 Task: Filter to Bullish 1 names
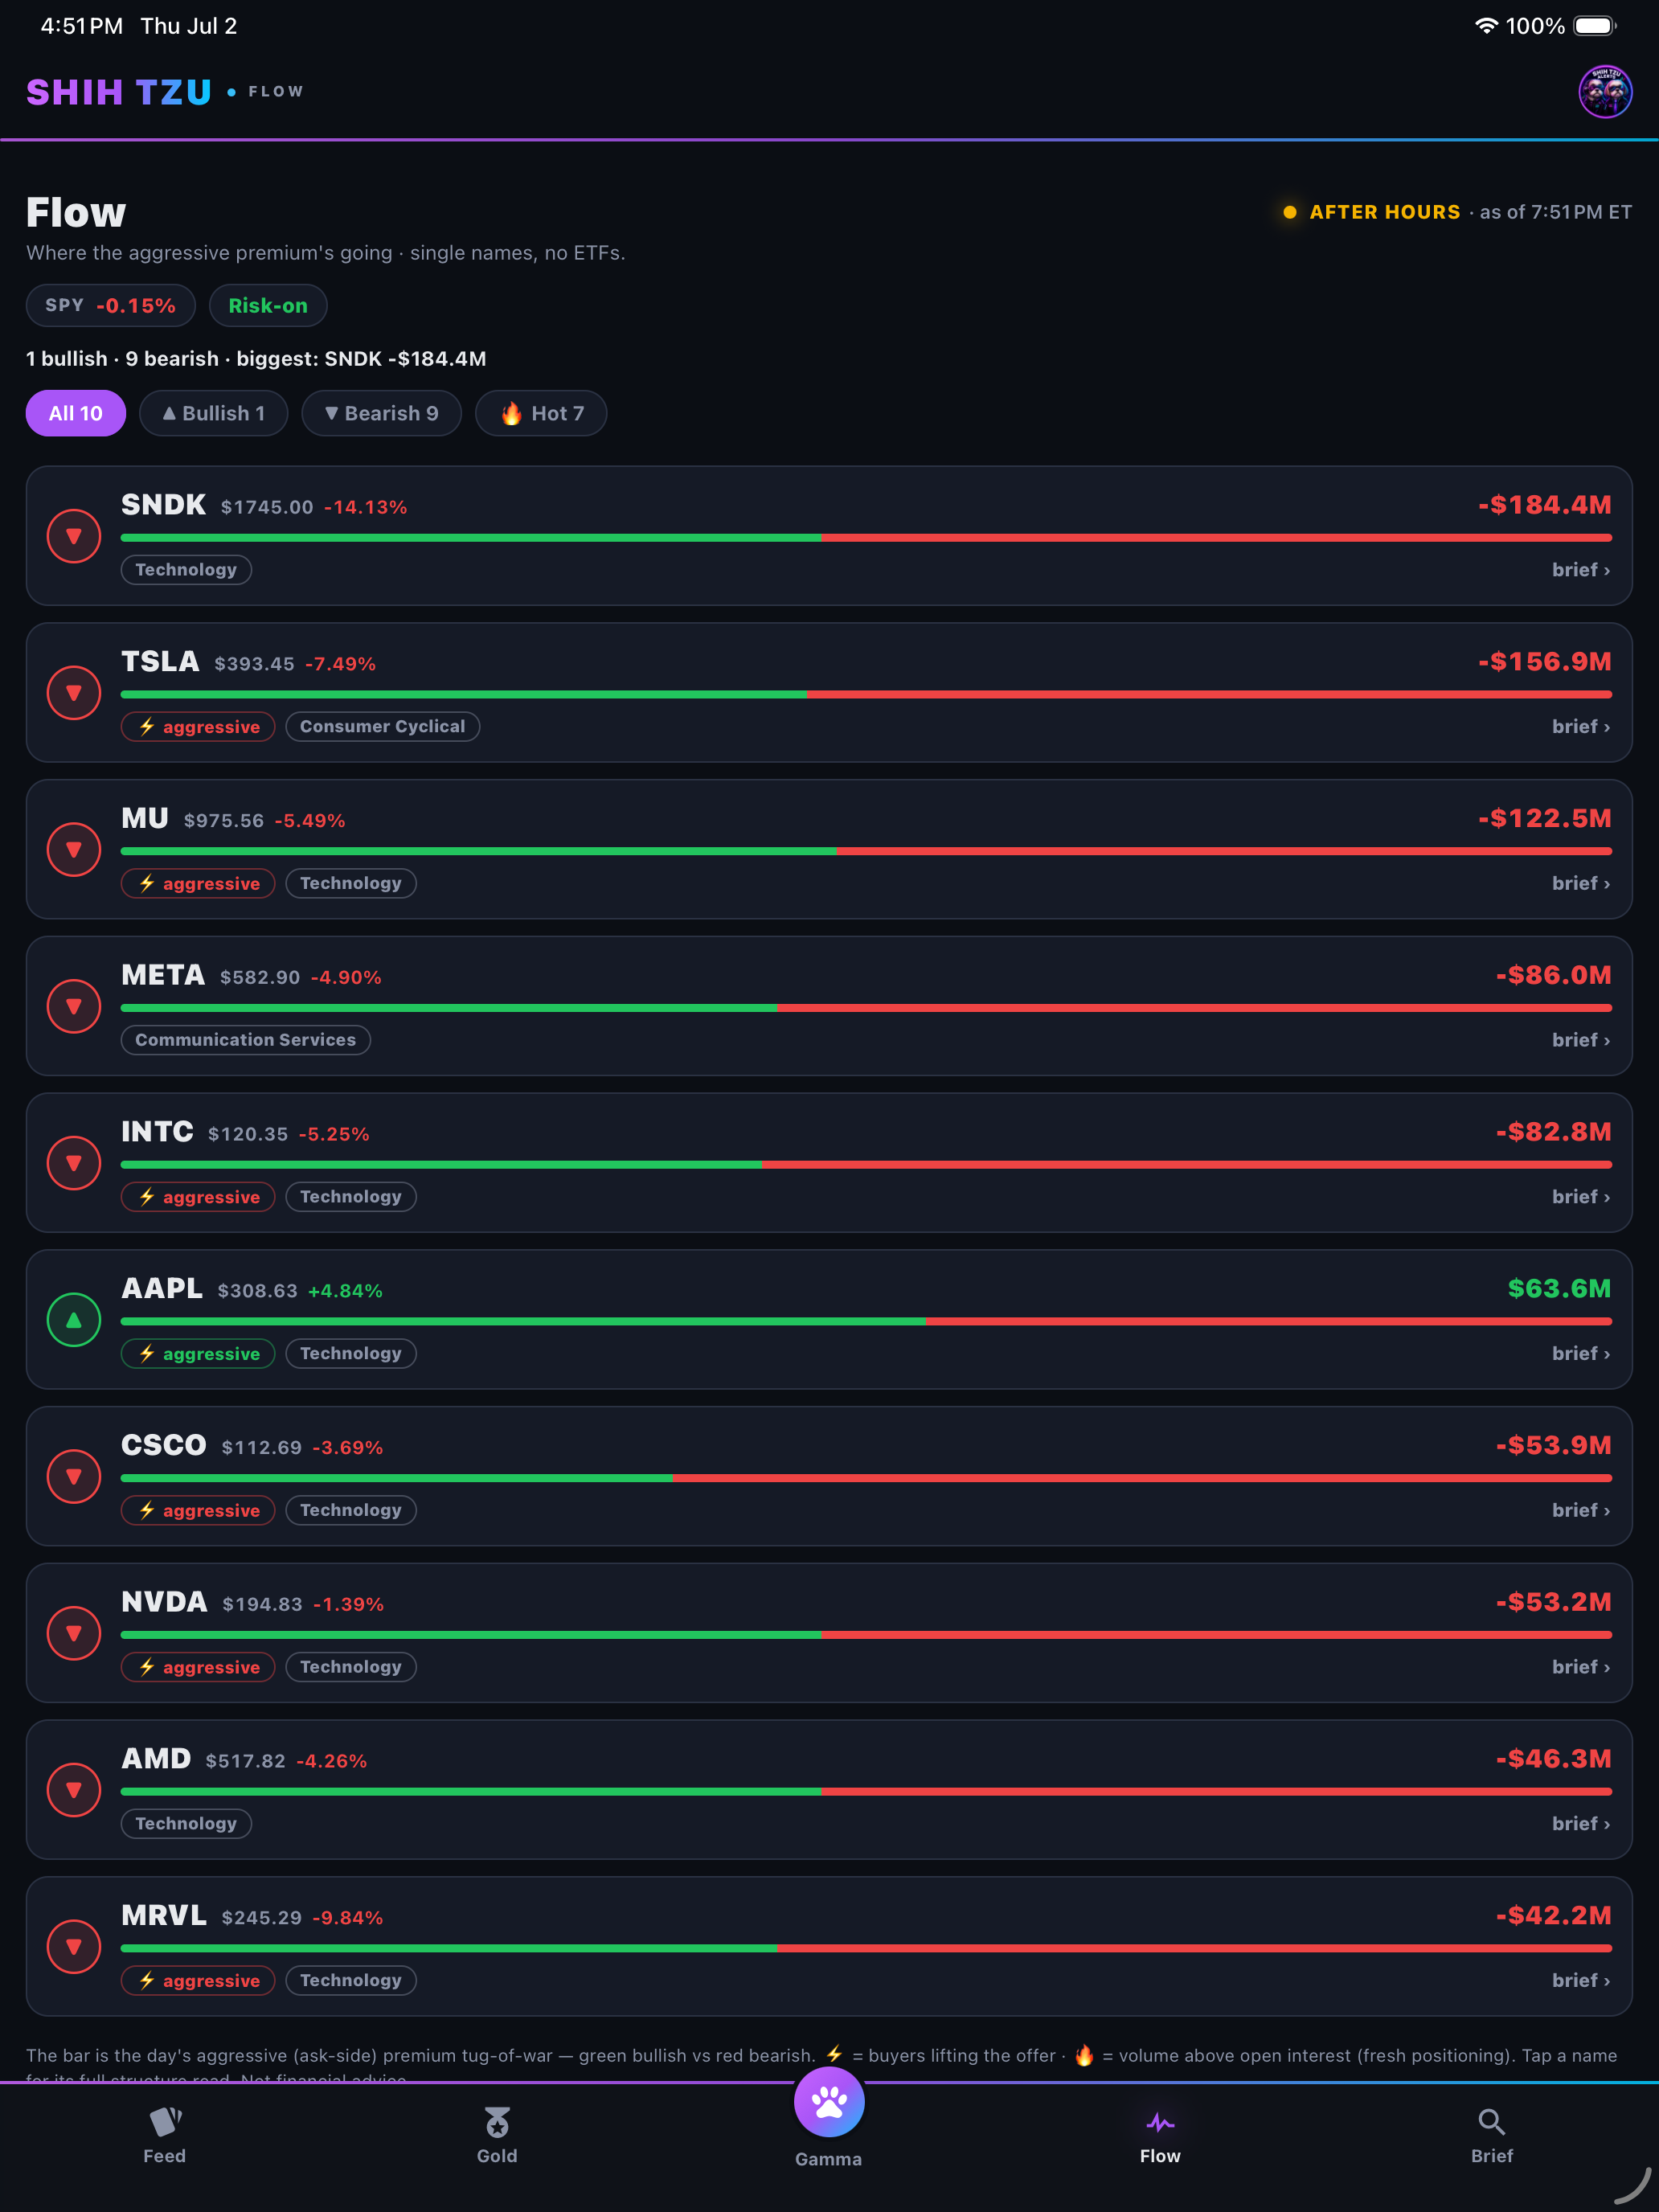pyautogui.click(x=213, y=413)
